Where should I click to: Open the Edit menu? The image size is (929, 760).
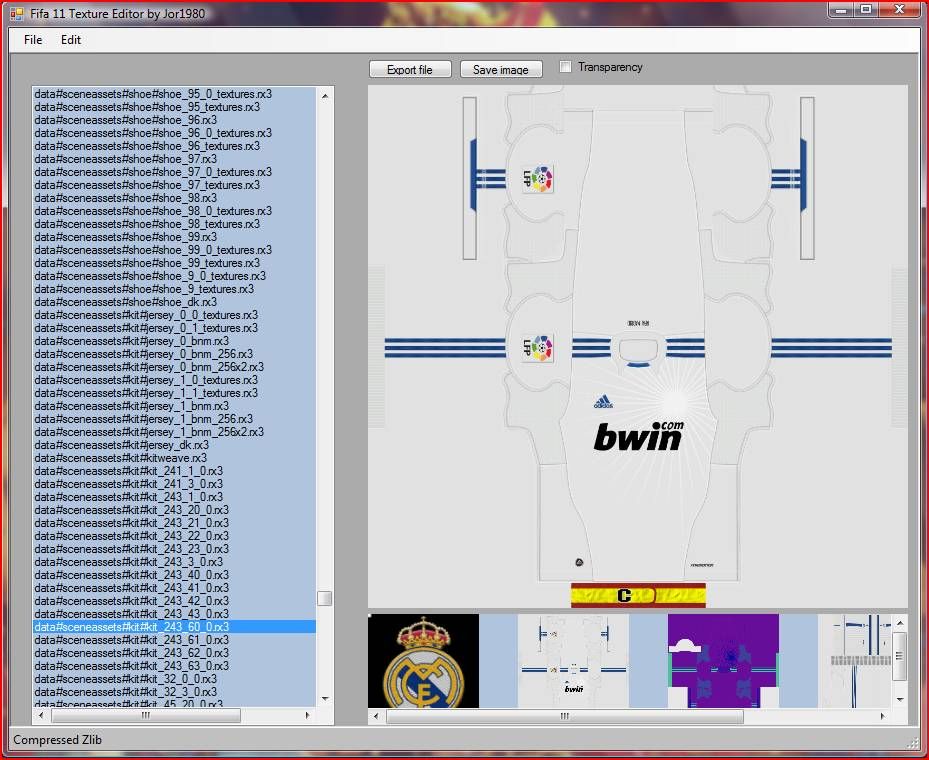pyautogui.click(x=70, y=40)
